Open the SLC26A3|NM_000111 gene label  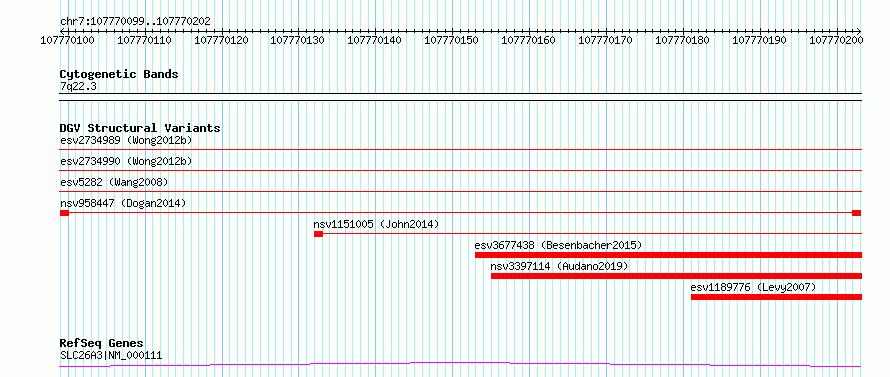pyautogui.click(x=111, y=356)
